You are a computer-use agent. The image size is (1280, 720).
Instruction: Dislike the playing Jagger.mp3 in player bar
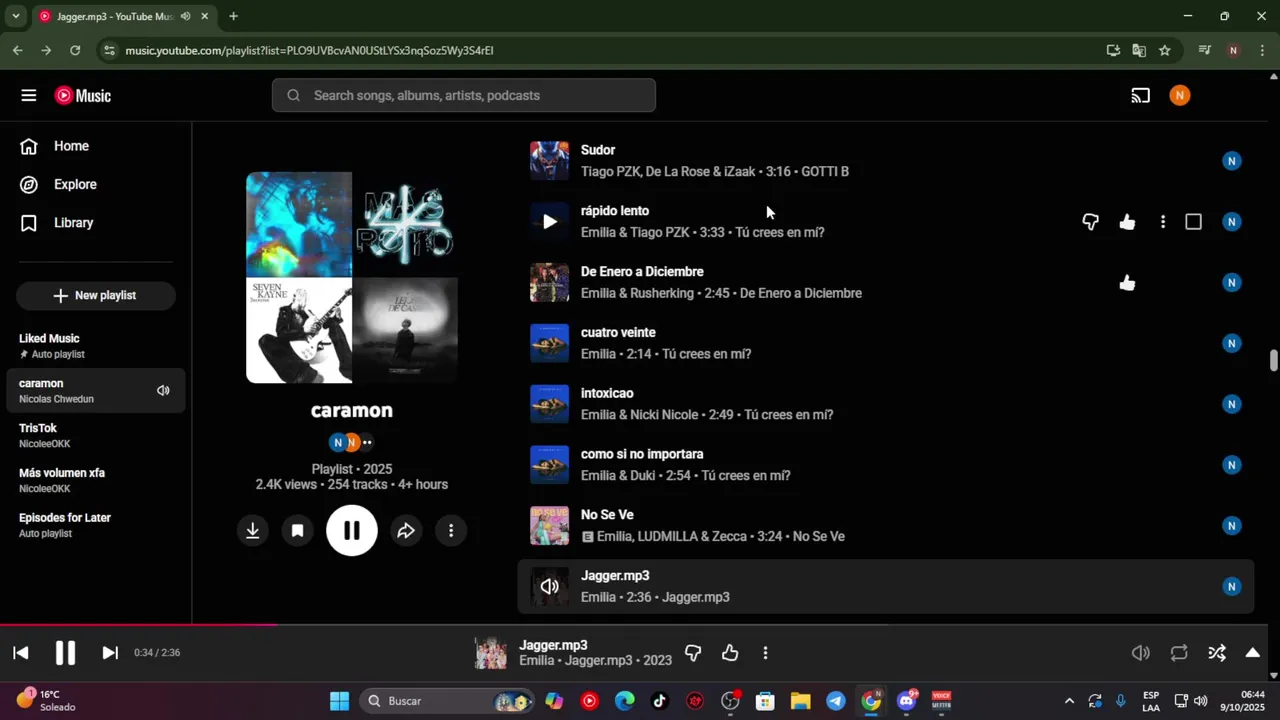[x=693, y=653]
